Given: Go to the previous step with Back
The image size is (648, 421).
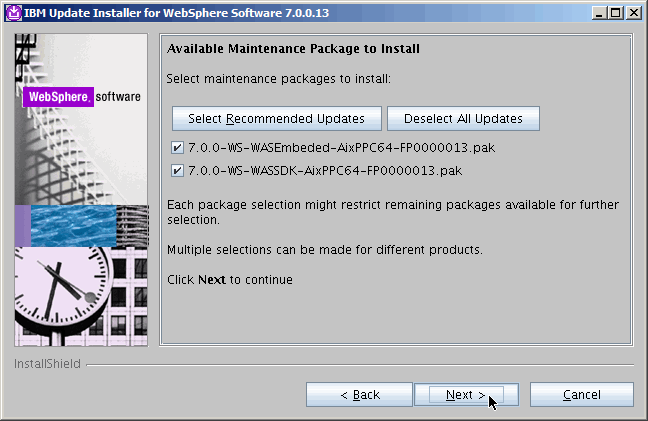Looking at the screenshot, I should click(x=359, y=395).
